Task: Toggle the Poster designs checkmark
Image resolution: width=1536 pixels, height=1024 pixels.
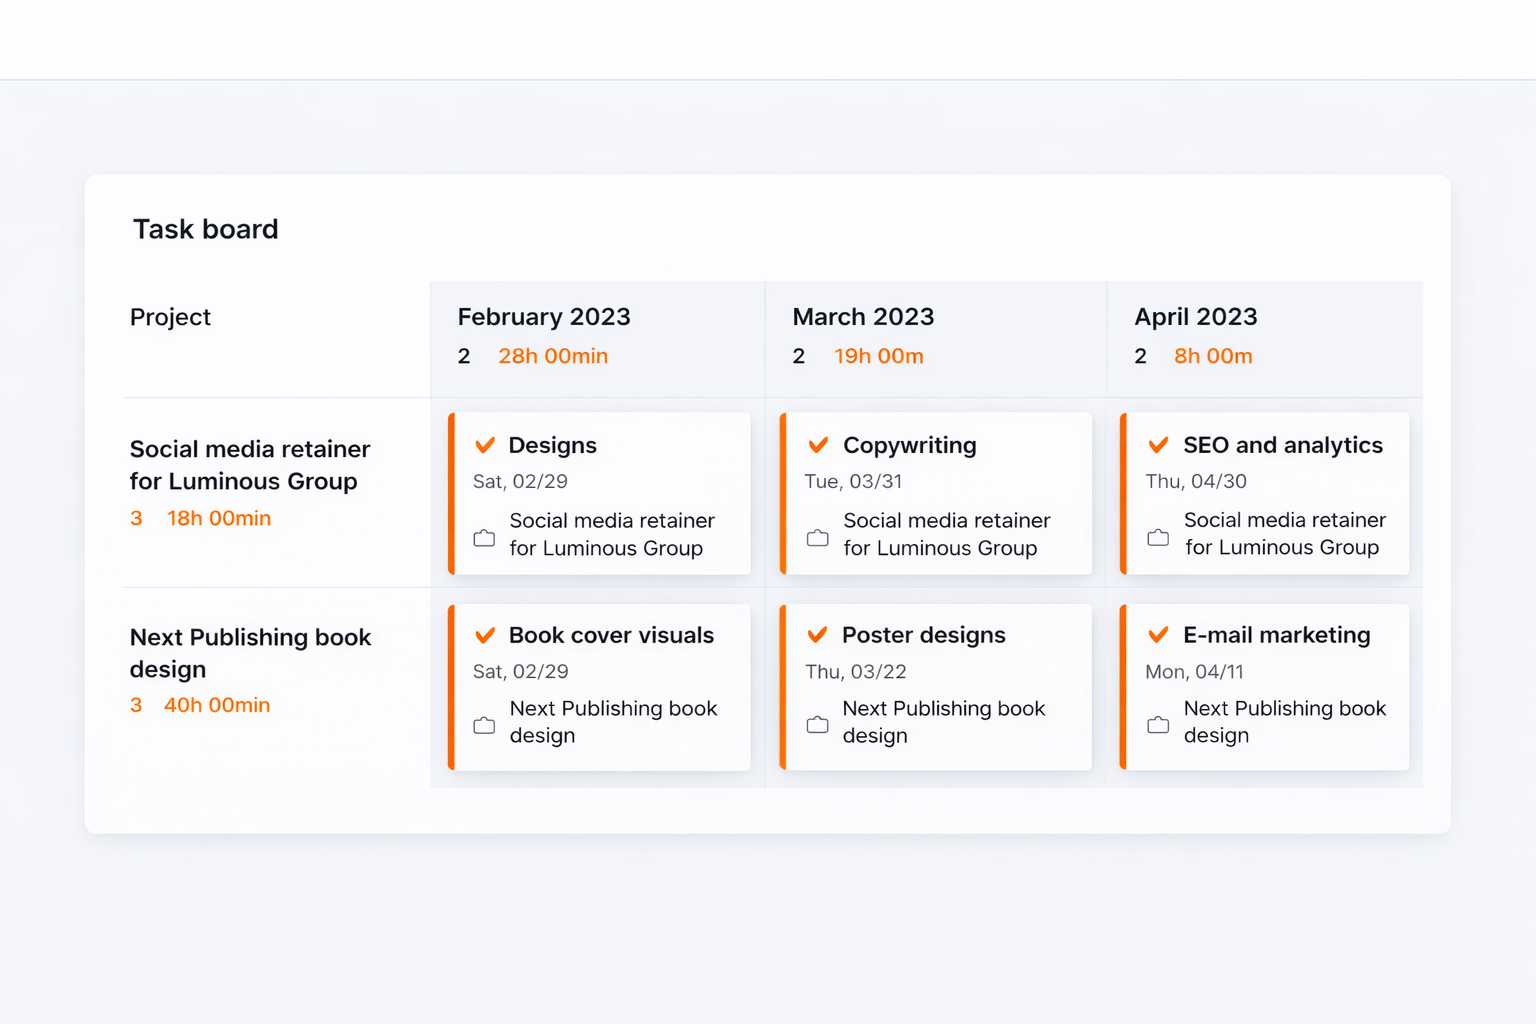Action: pyautogui.click(x=817, y=635)
